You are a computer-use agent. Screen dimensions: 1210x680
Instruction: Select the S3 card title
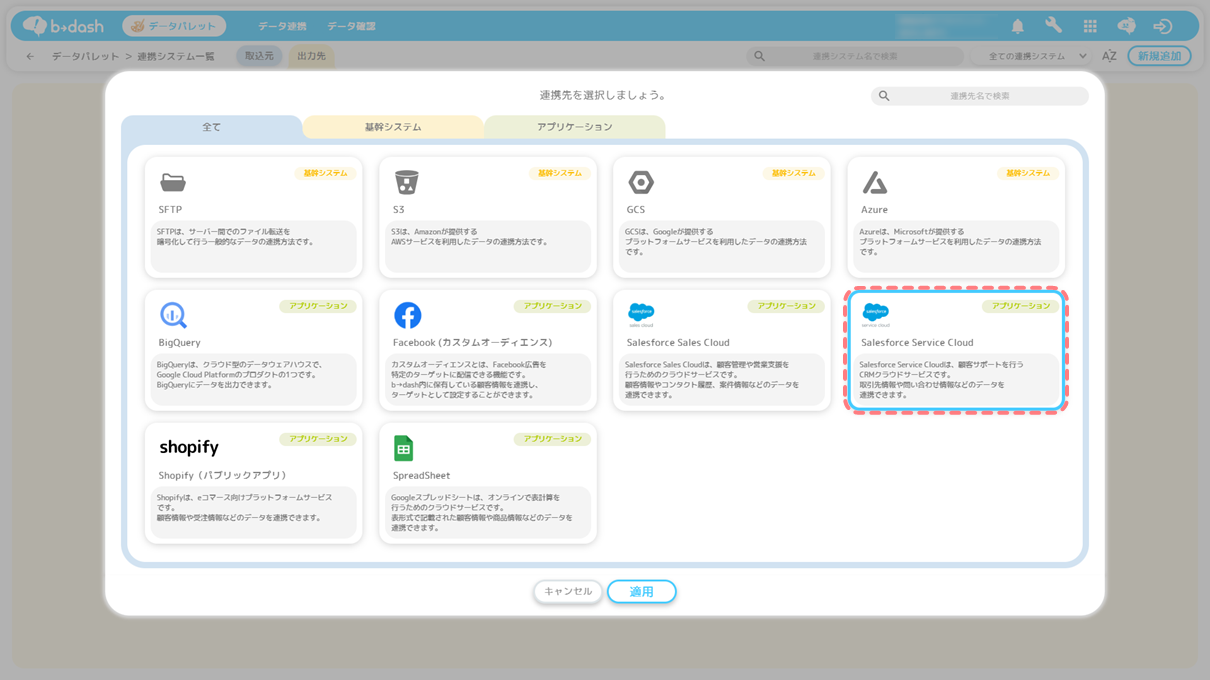click(399, 210)
